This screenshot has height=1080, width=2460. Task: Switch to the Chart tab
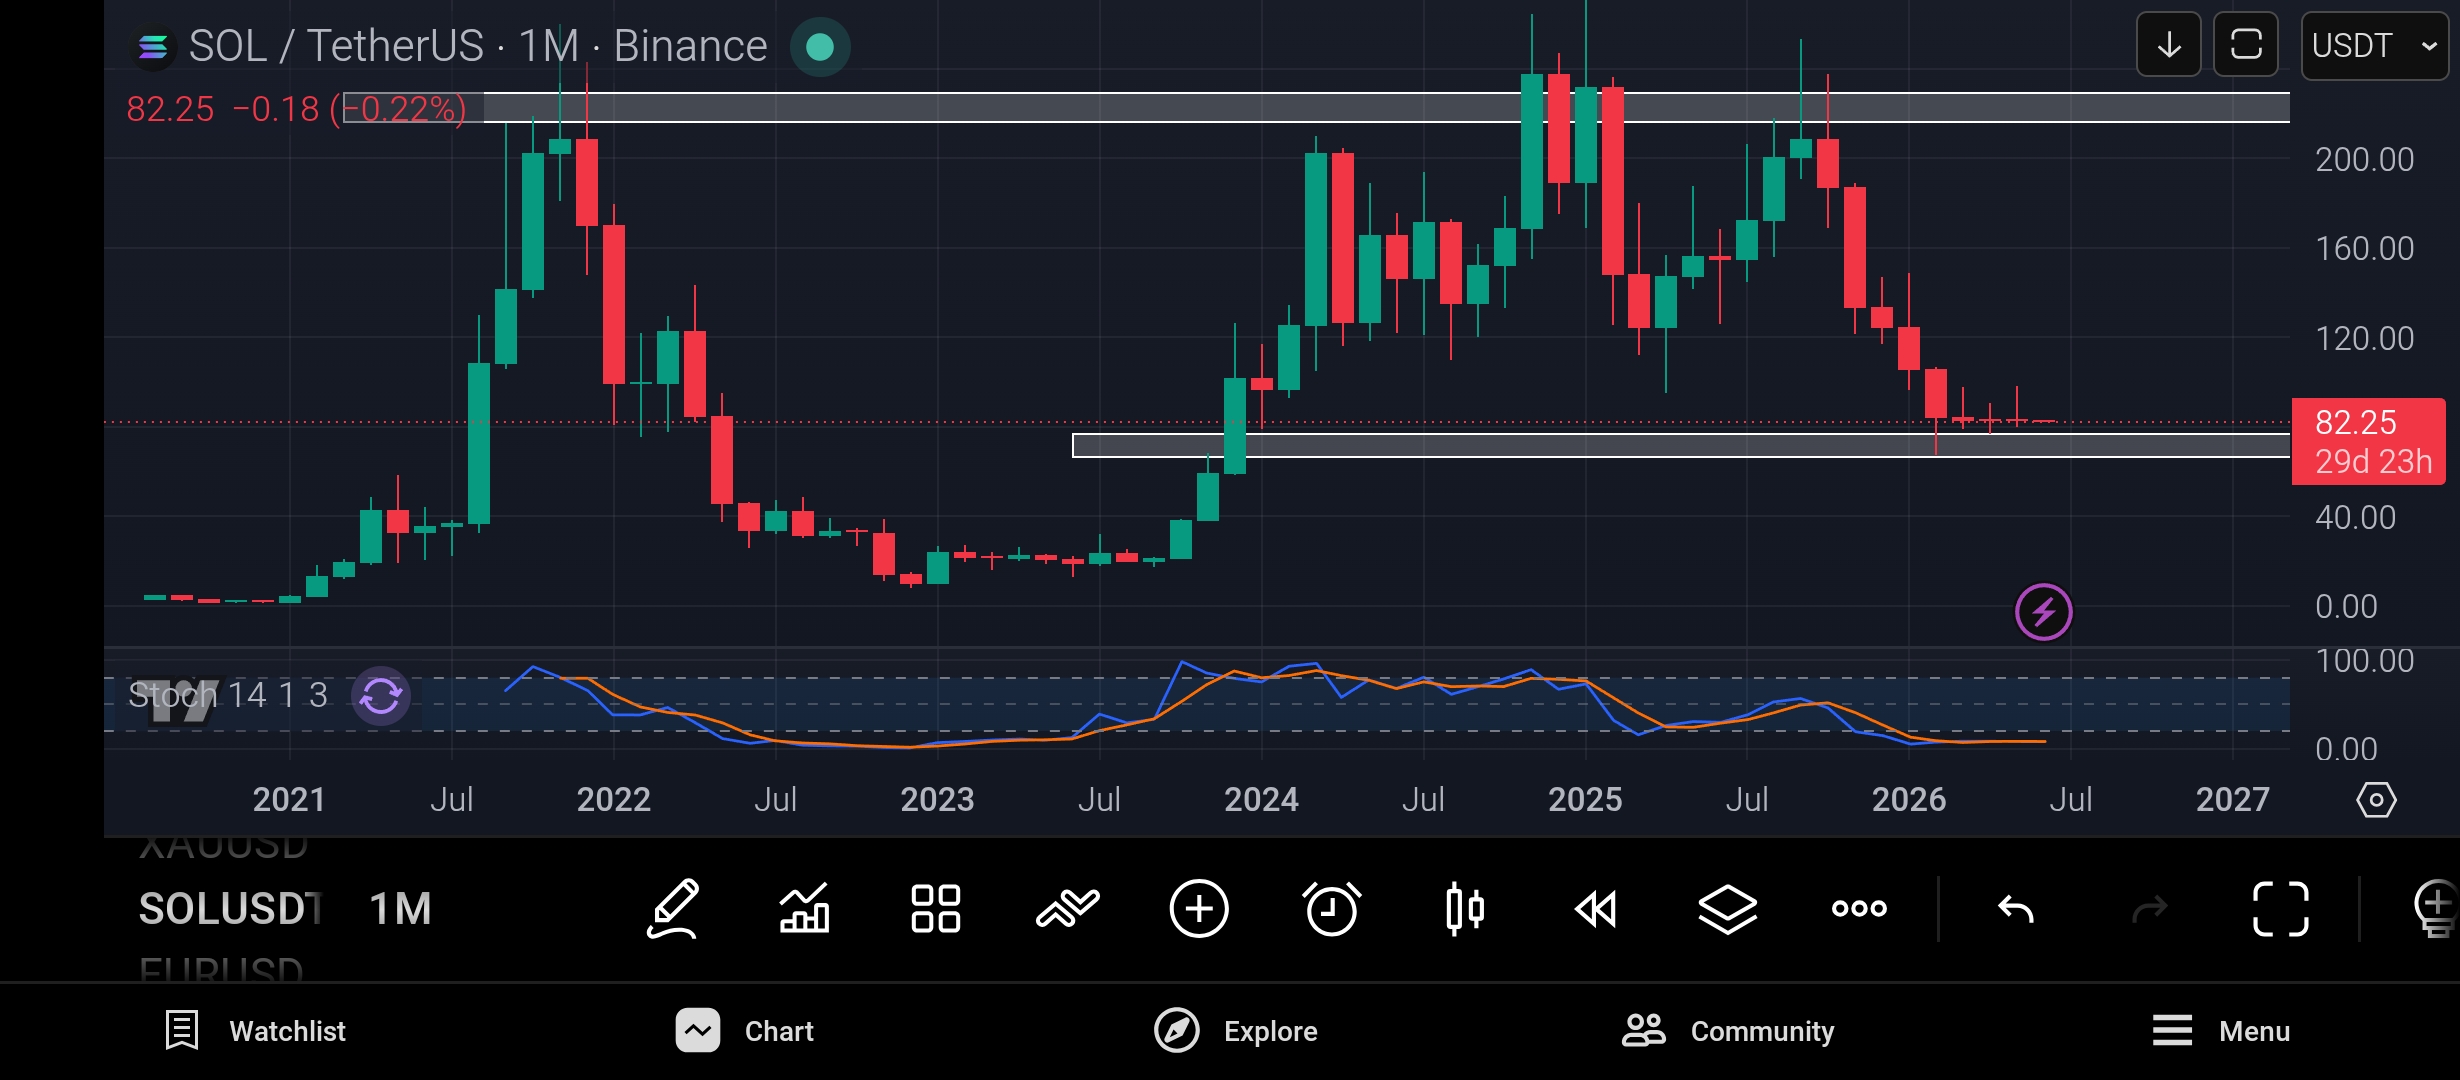(744, 1031)
